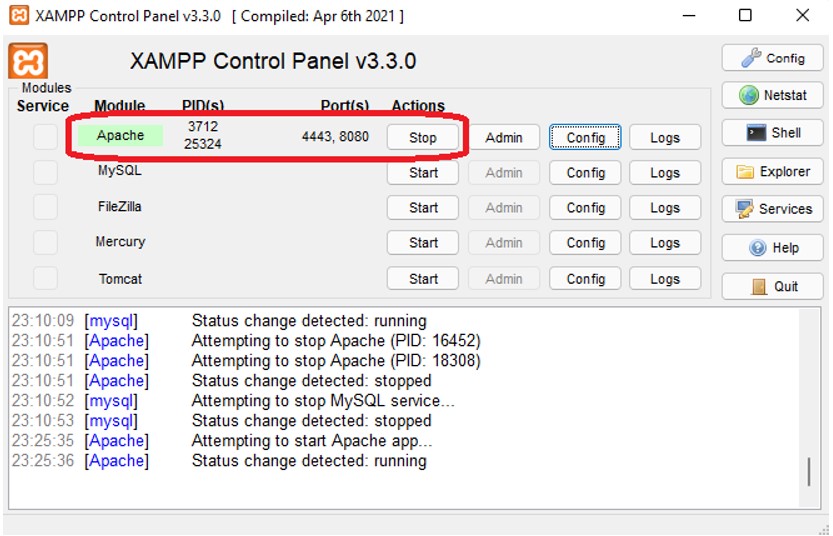The image size is (833, 536).
Task: Open Explorer via the folder icon
Action: point(772,172)
